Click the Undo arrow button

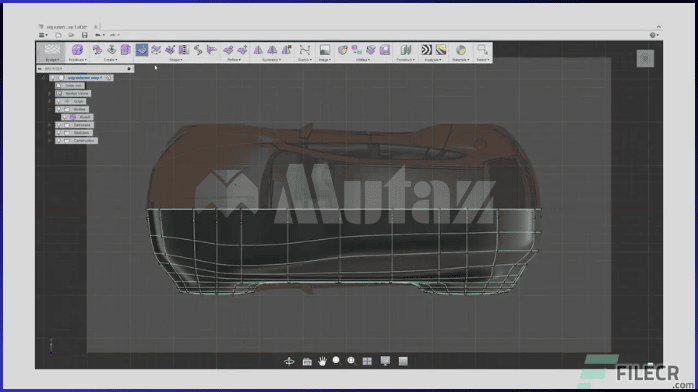click(x=98, y=35)
